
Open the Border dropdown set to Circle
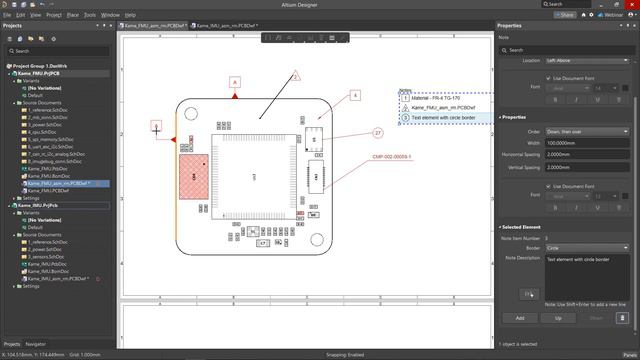click(x=587, y=248)
